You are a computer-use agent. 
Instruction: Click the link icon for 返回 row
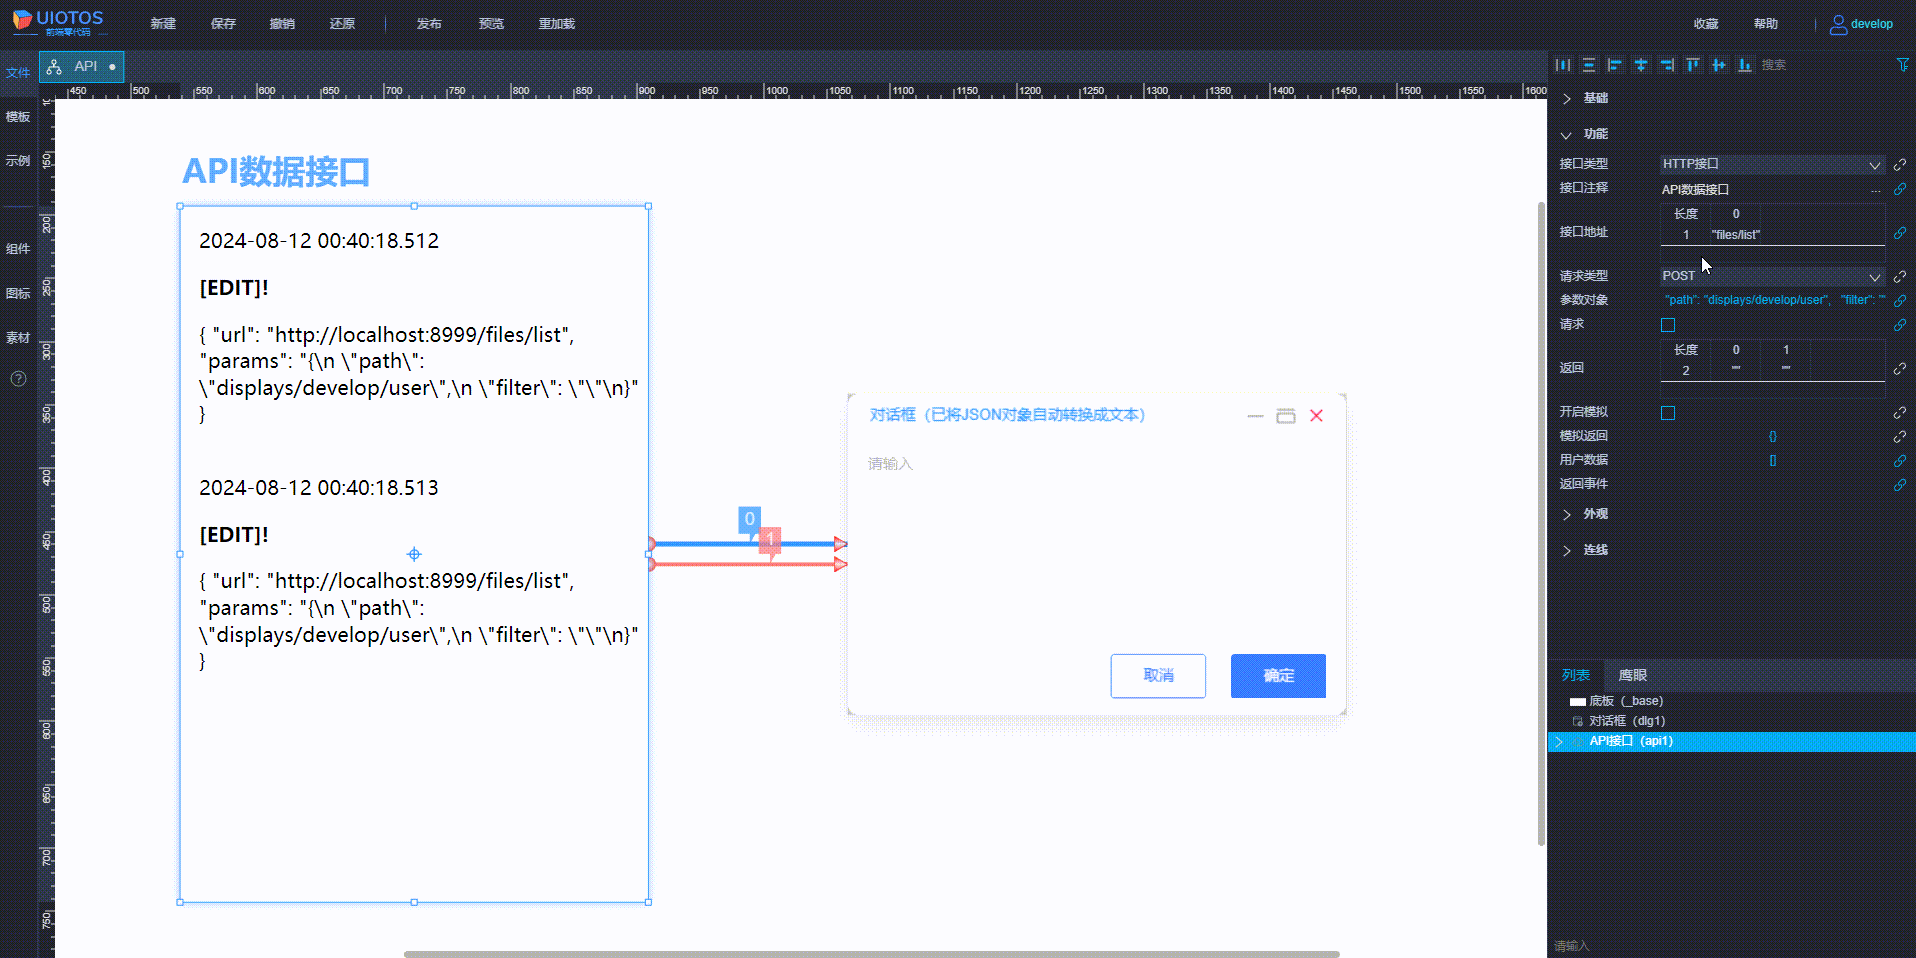pyautogui.click(x=1899, y=369)
